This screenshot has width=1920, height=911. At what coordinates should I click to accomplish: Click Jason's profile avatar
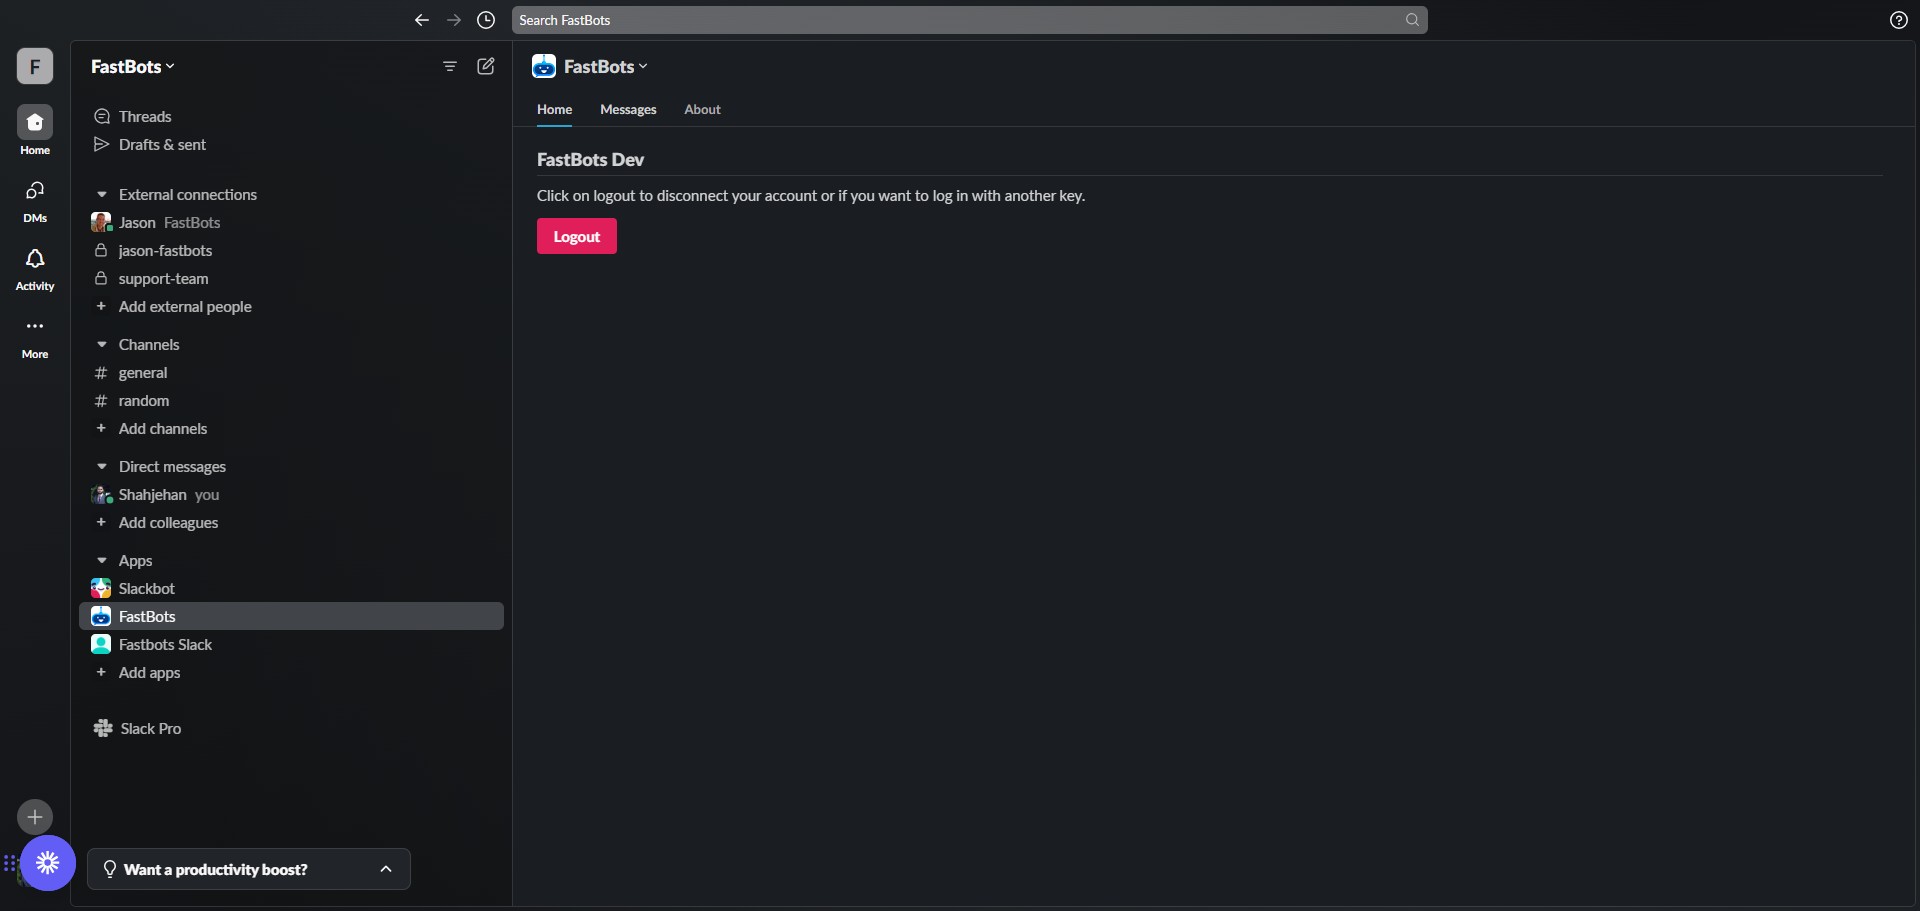(101, 222)
